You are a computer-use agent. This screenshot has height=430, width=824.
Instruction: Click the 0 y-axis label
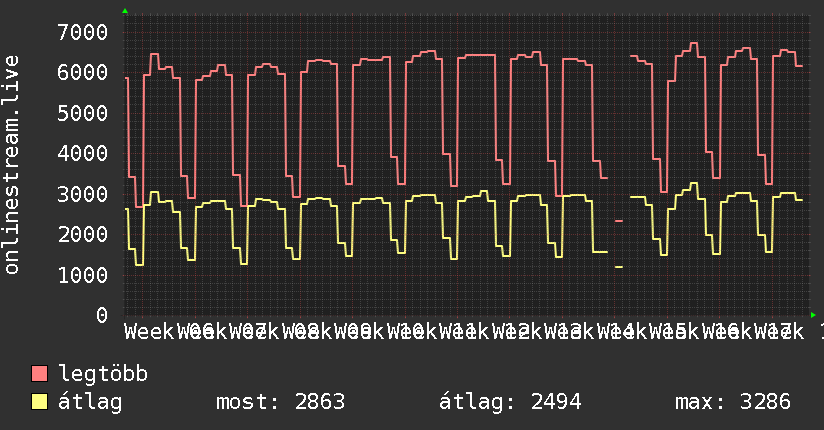[x=102, y=315]
